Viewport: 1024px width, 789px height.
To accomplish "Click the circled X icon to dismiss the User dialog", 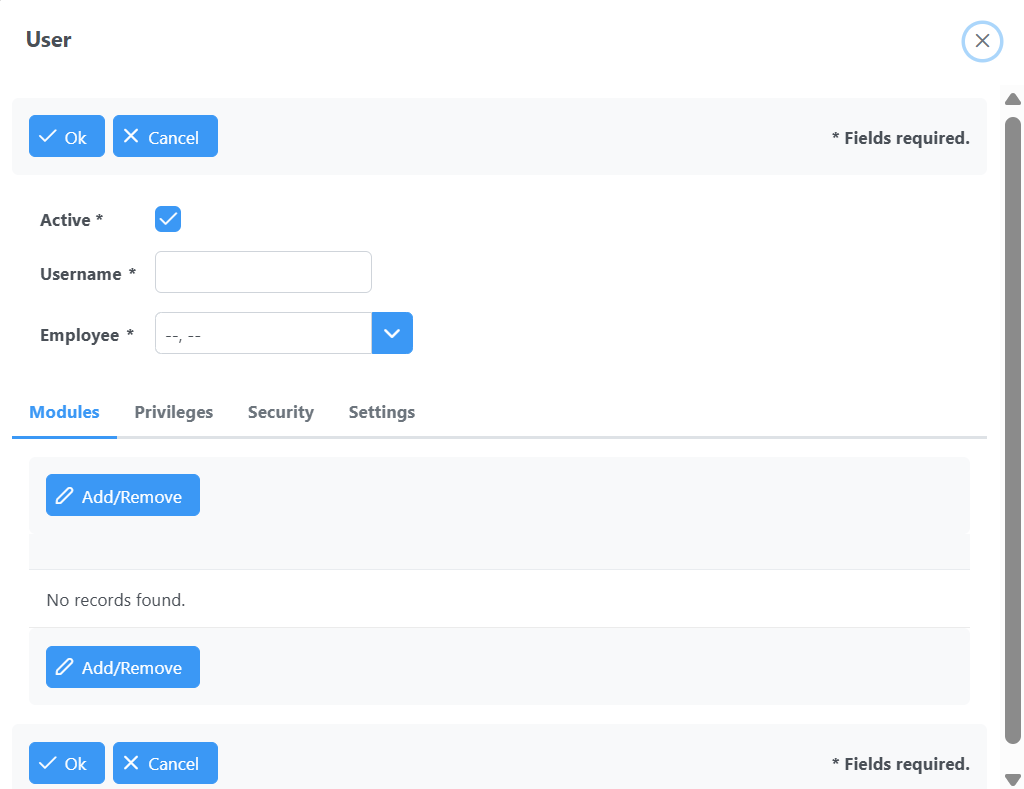I will tap(982, 41).
